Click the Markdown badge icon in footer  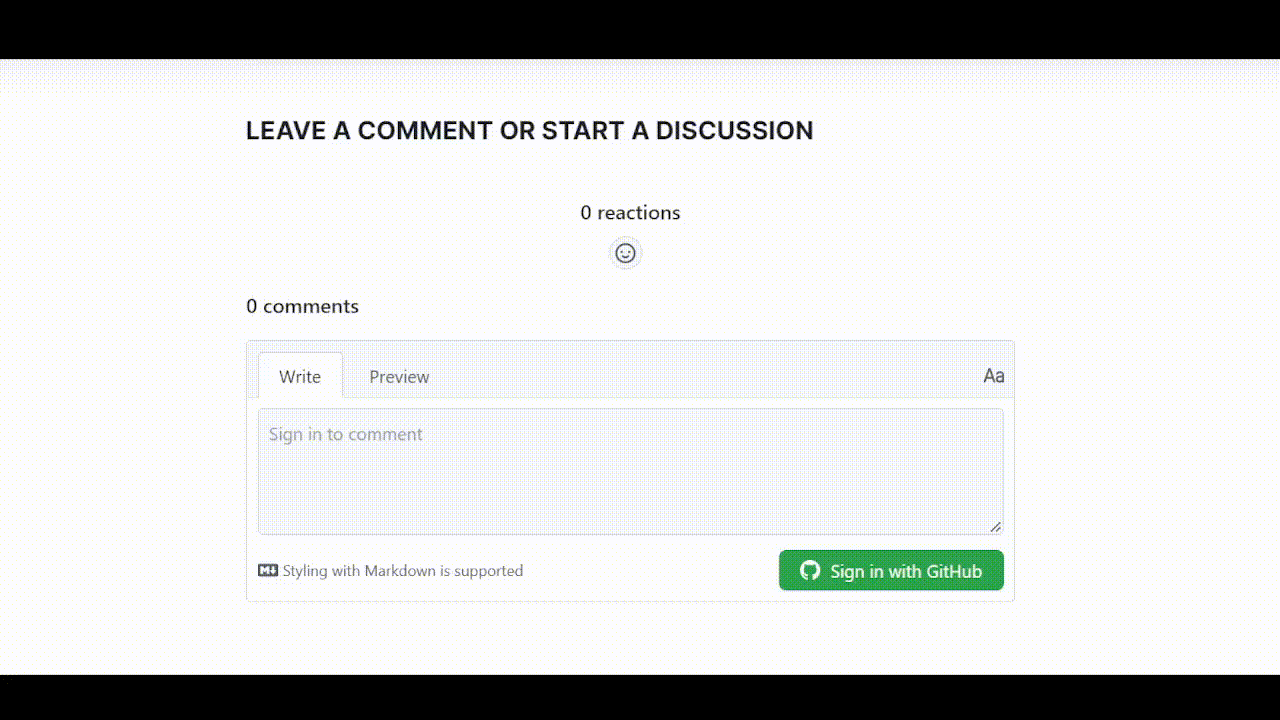pyautogui.click(x=267, y=570)
